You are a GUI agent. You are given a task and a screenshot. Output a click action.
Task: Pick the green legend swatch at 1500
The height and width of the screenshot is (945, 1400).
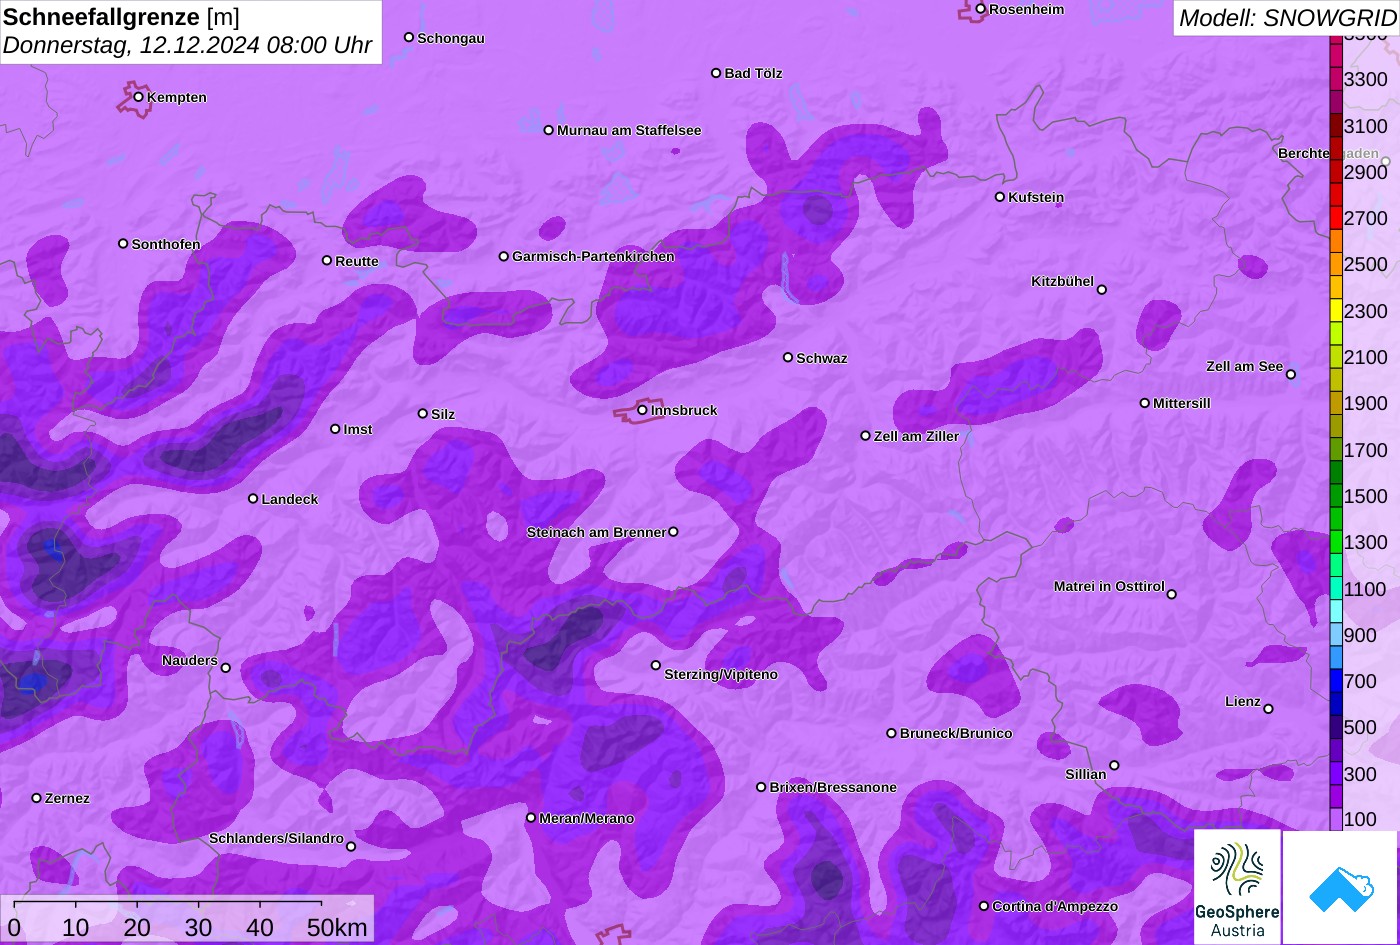click(1336, 496)
